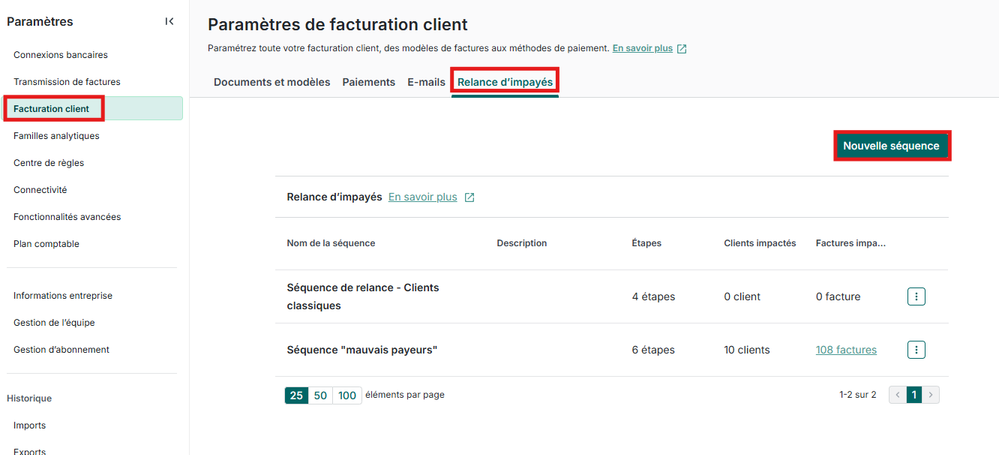The width and height of the screenshot is (999, 455).
Task: Go to previous page arrow
Action: coord(897,395)
